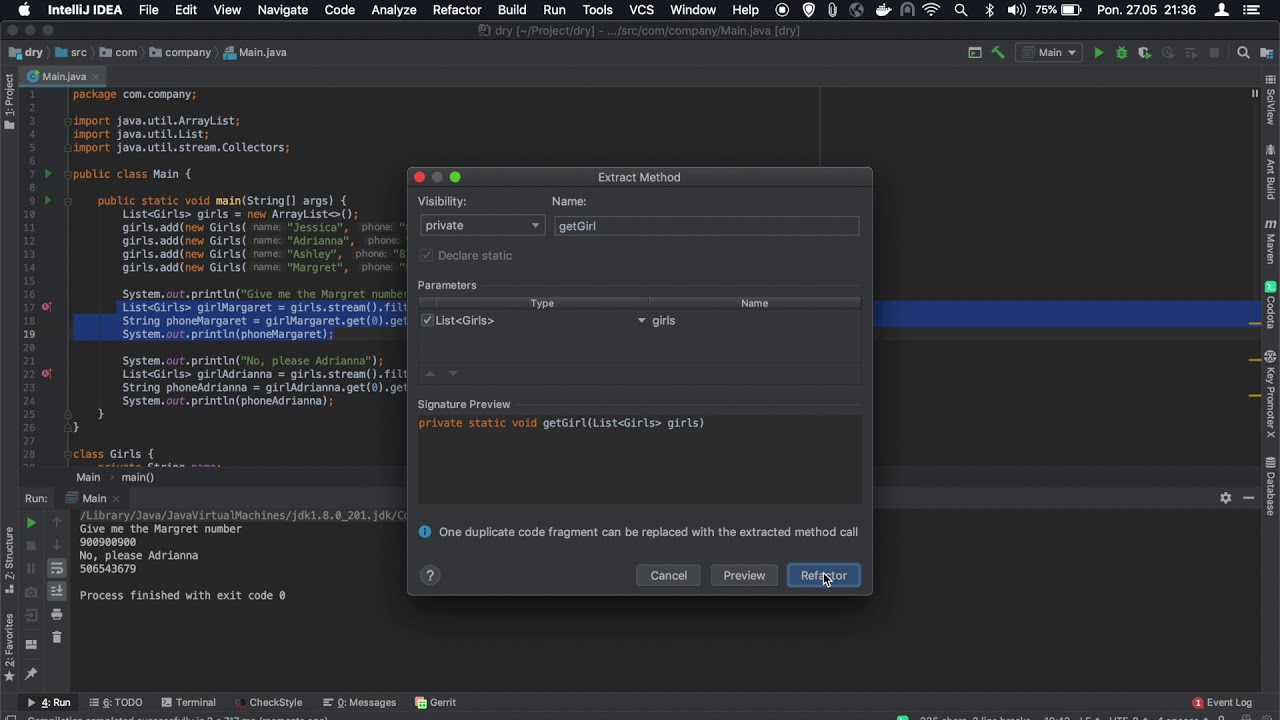Minimize the Run tool window

click(1249, 498)
